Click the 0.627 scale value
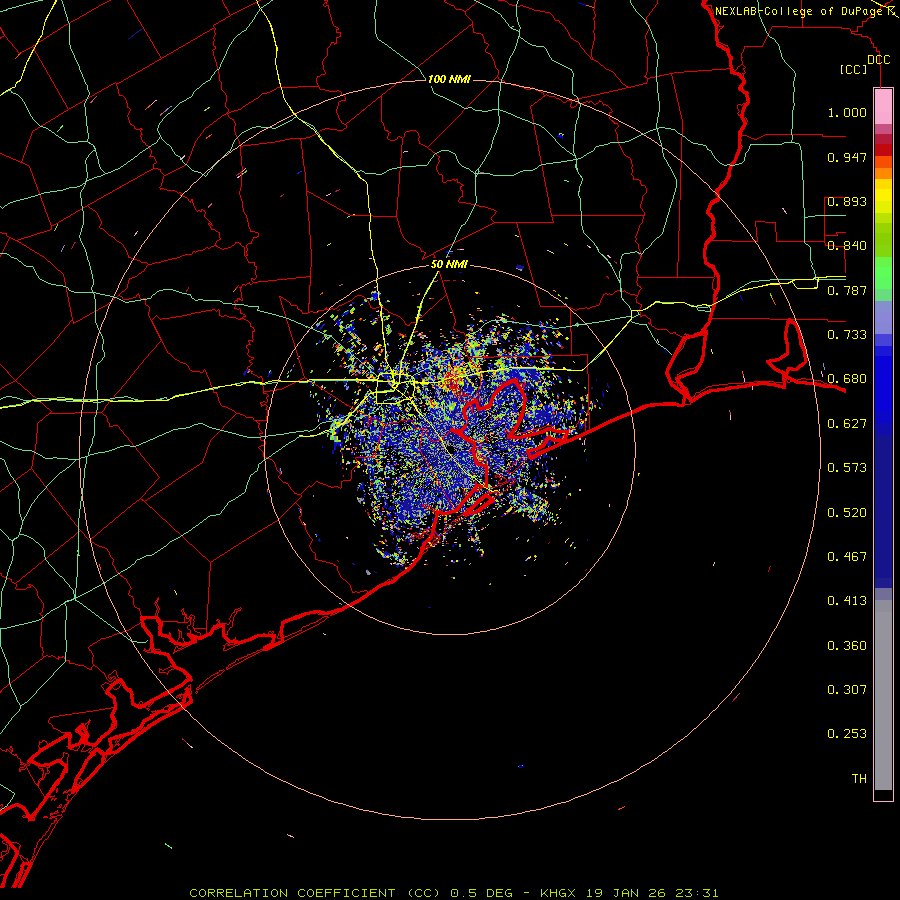The height and width of the screenshot is (900, 900). point(847,424)
